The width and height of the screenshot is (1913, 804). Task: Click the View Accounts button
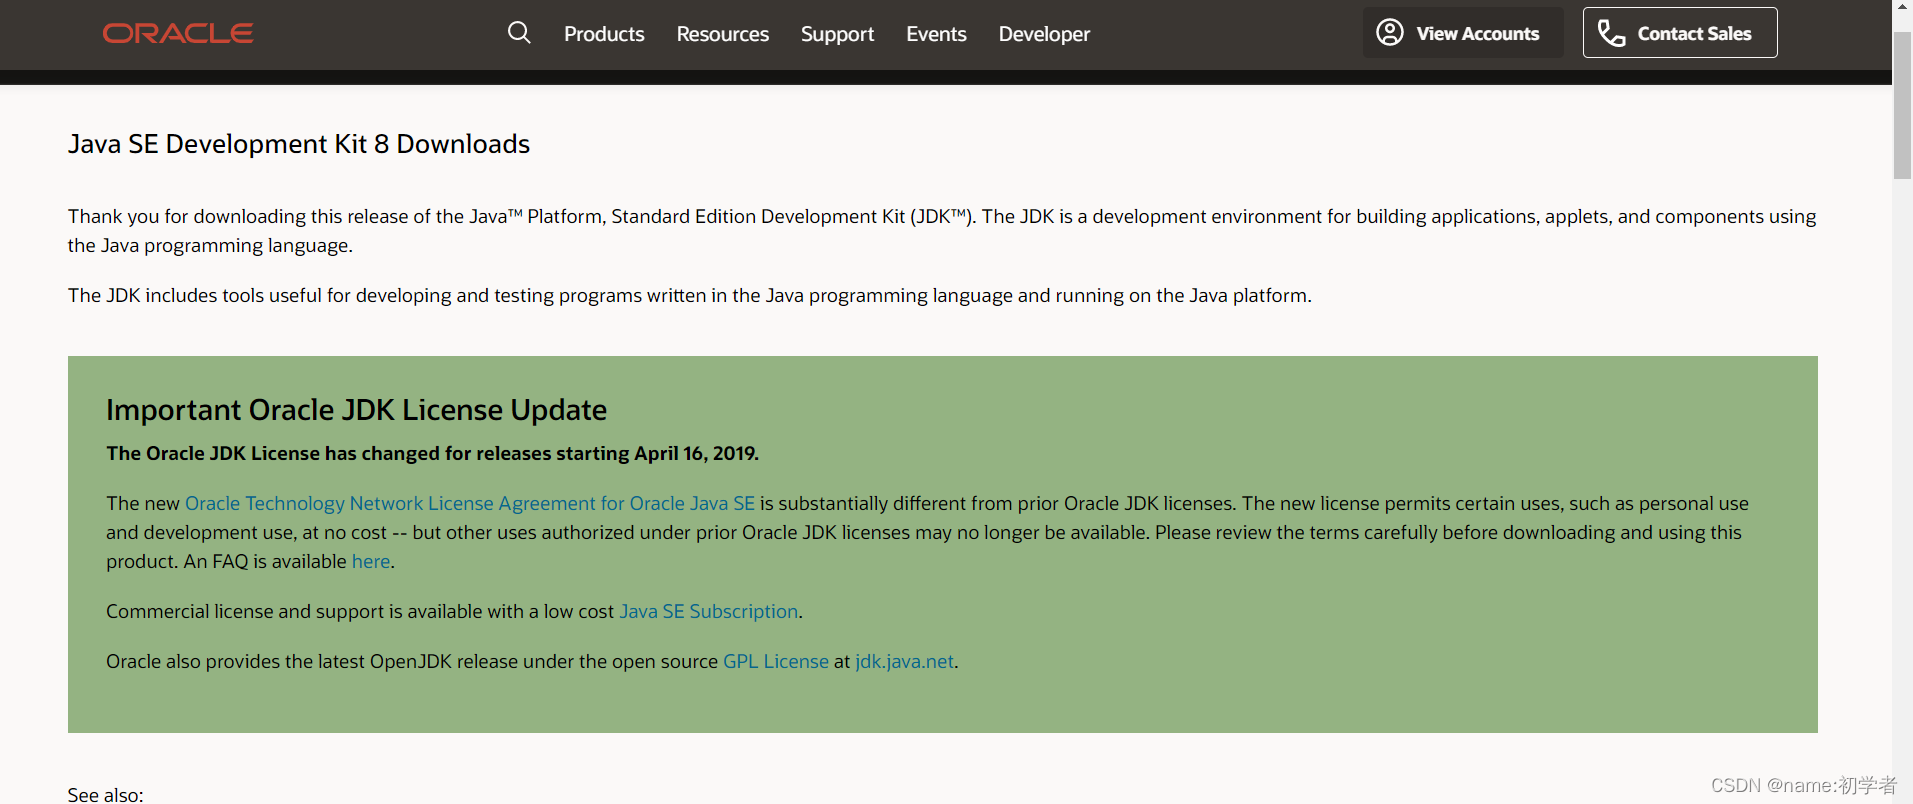click(1463, 33)
